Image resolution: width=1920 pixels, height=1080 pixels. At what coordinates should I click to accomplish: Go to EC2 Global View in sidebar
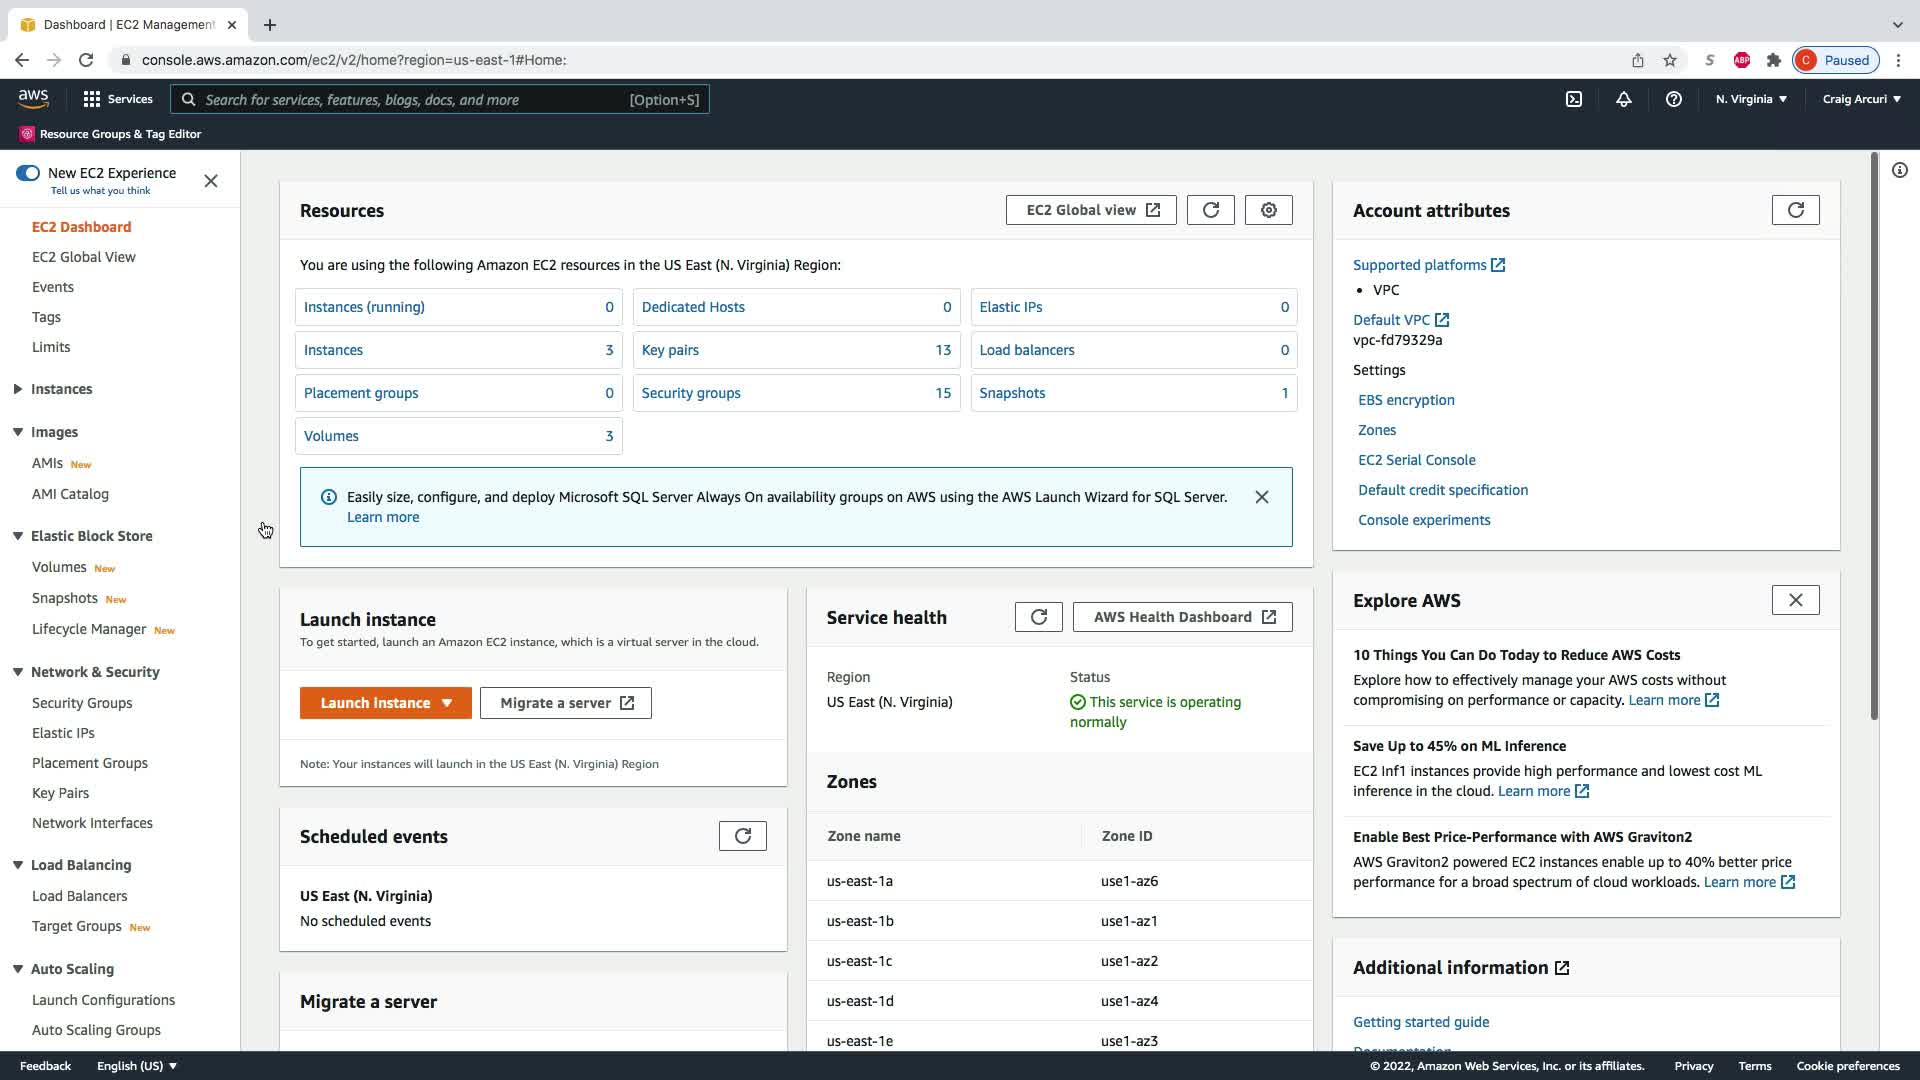pos(84,257)
